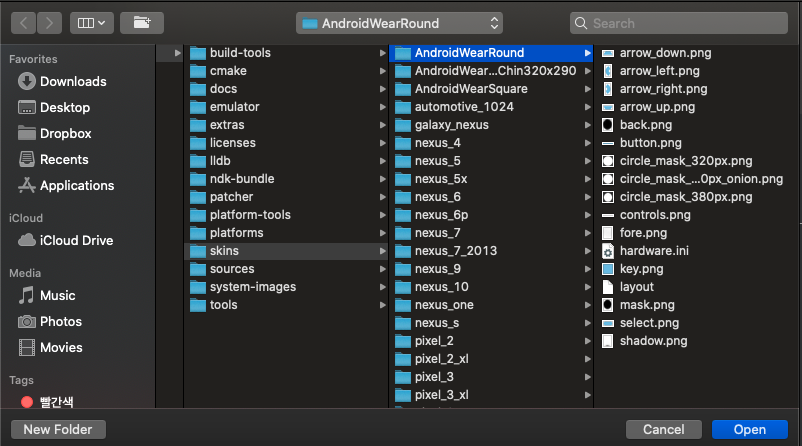Image resolution: width=802 pixels, height=446 pixels.
Task: Select the emulator folder
Action: pyautogui.click(x=286, y=107)
